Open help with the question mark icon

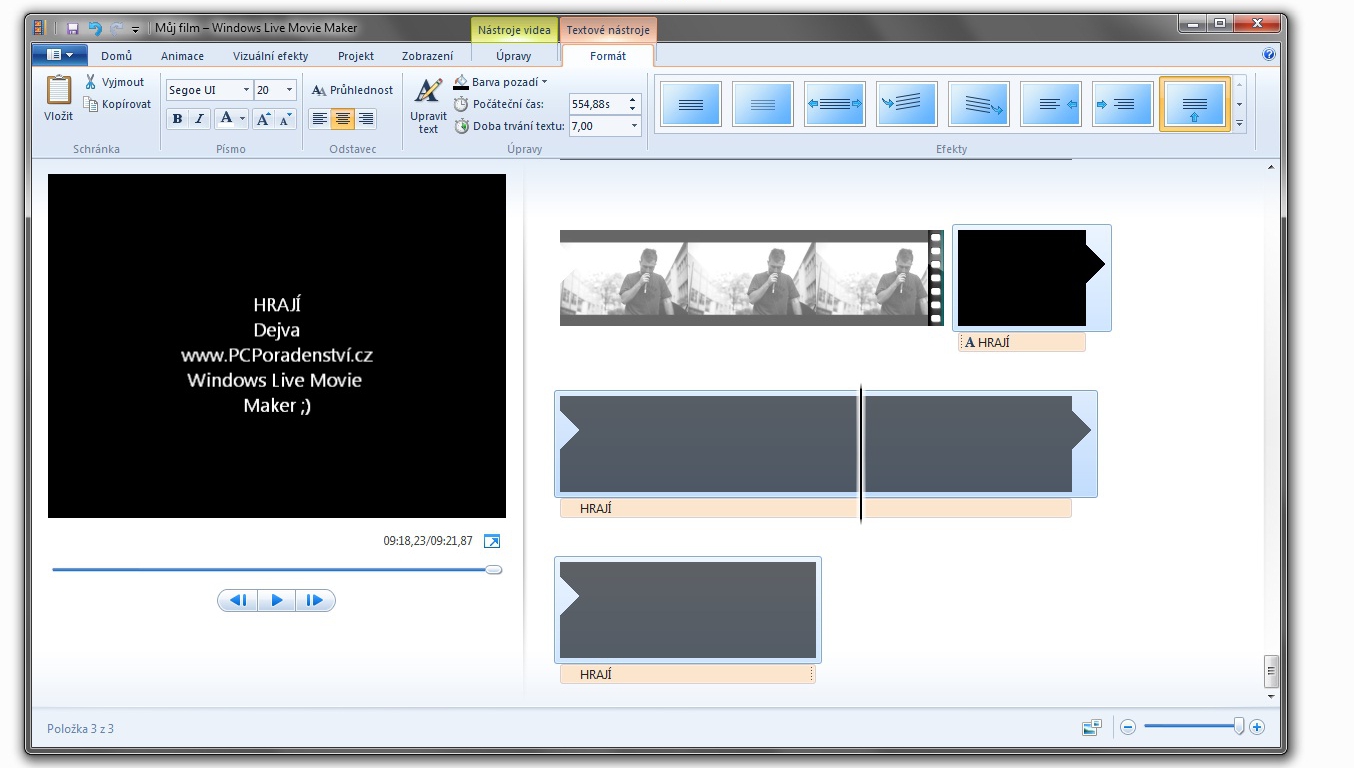[x=1269, y=55]
